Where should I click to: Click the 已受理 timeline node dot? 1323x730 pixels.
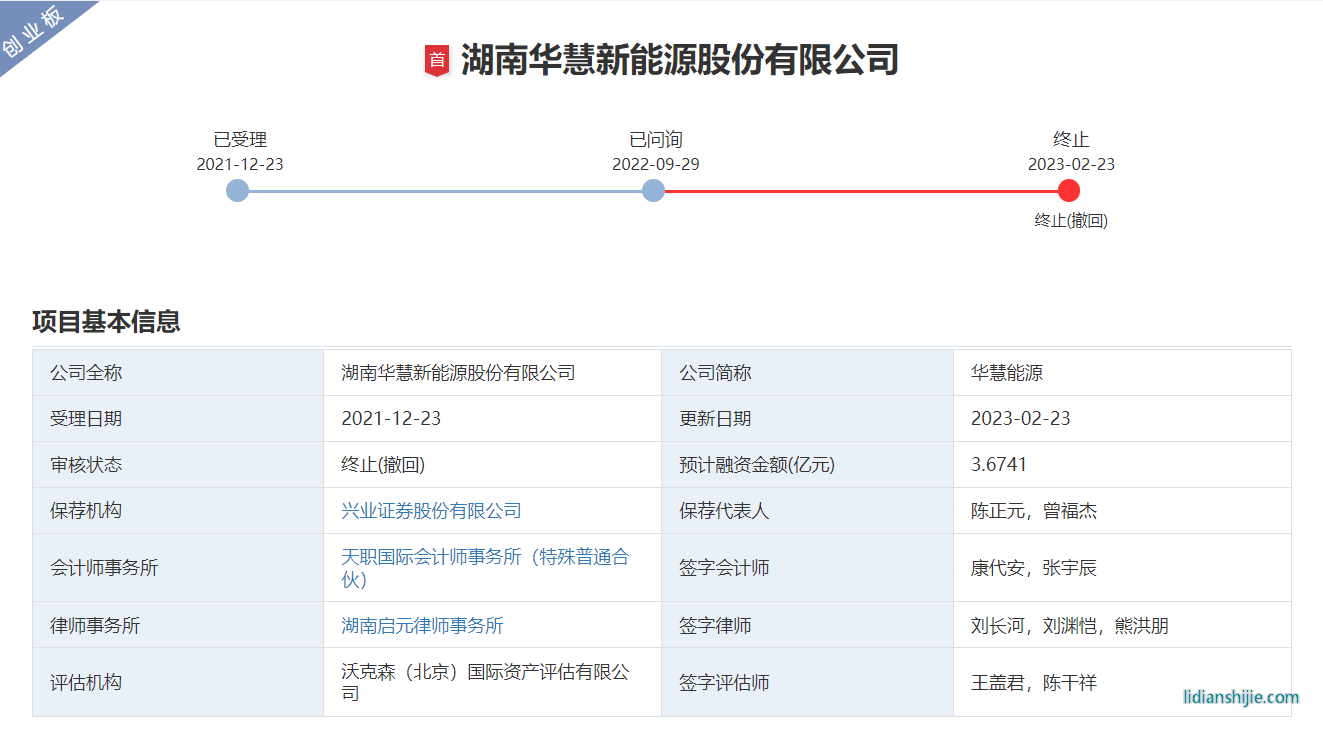tap(237, 190)
